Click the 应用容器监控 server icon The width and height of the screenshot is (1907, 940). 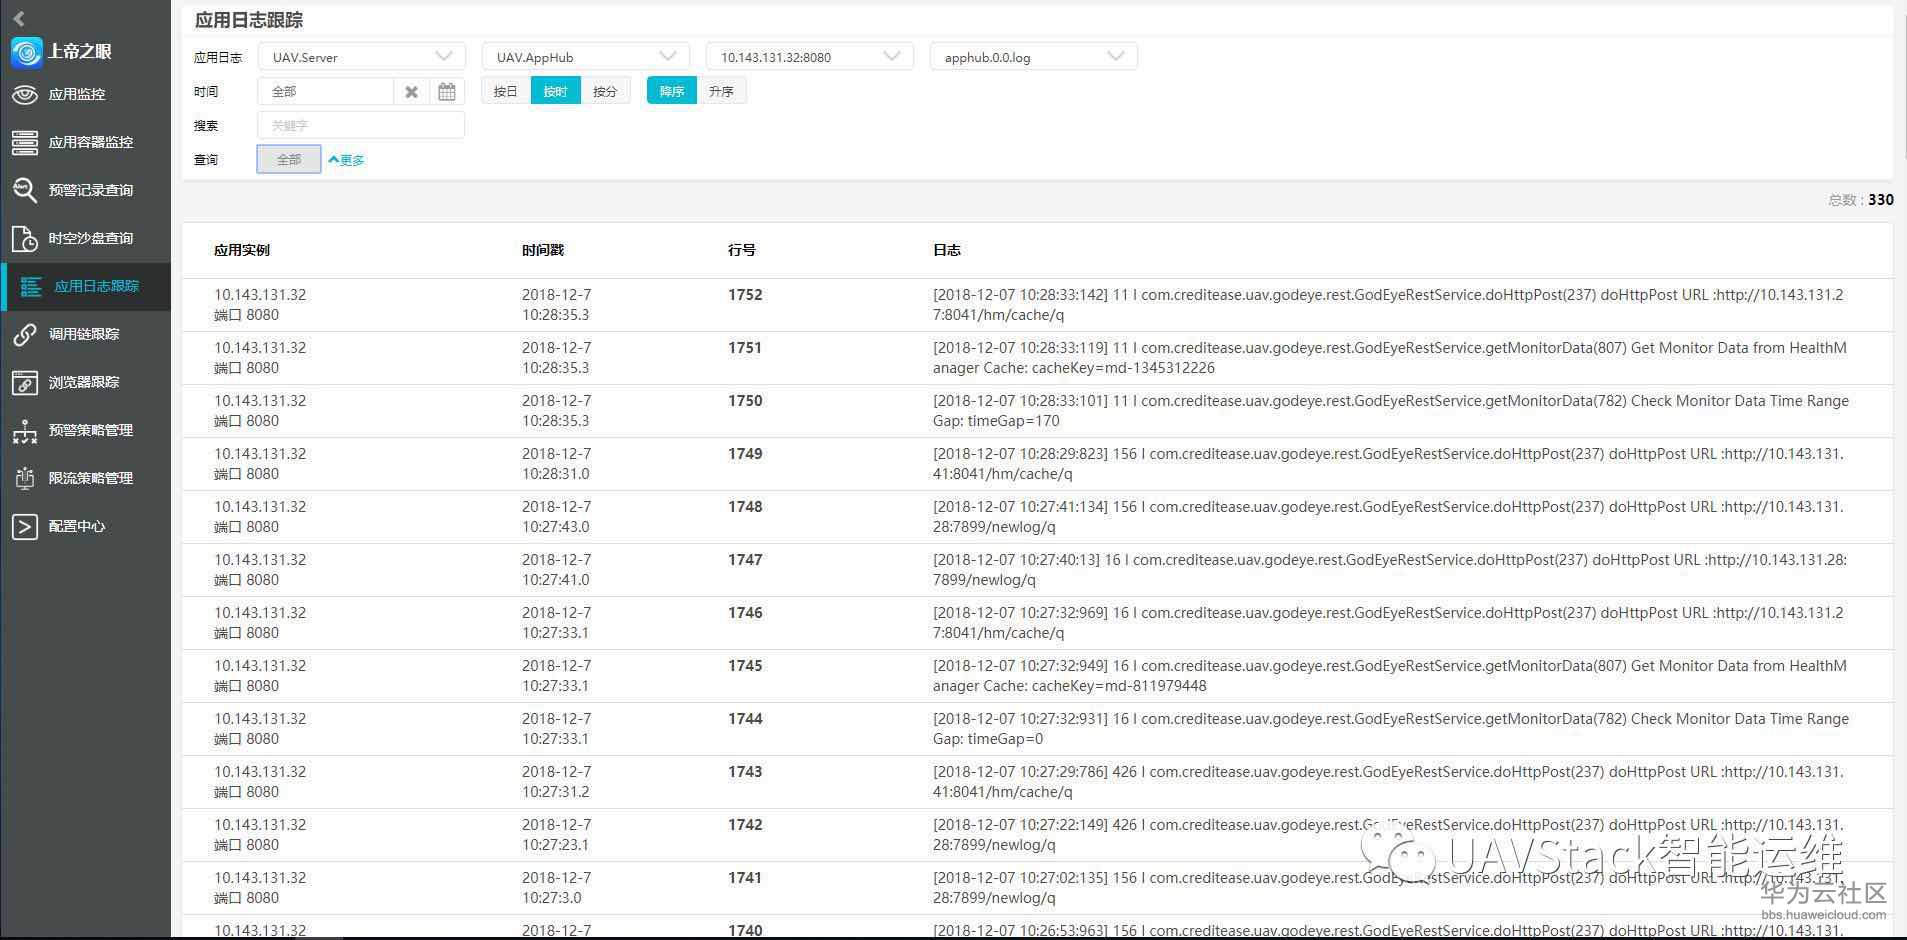(x=25, y=142)
